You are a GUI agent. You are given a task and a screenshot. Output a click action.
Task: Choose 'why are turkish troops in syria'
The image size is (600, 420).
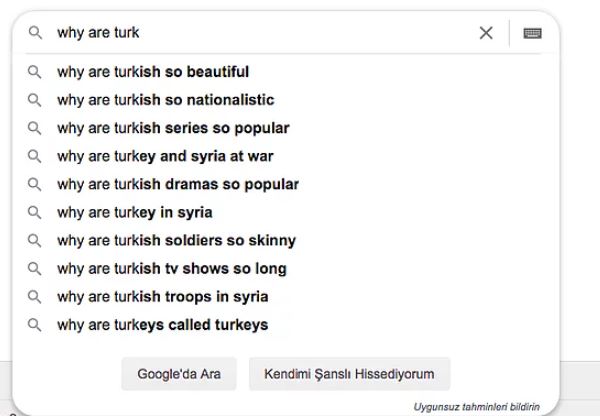coord(163,296)
